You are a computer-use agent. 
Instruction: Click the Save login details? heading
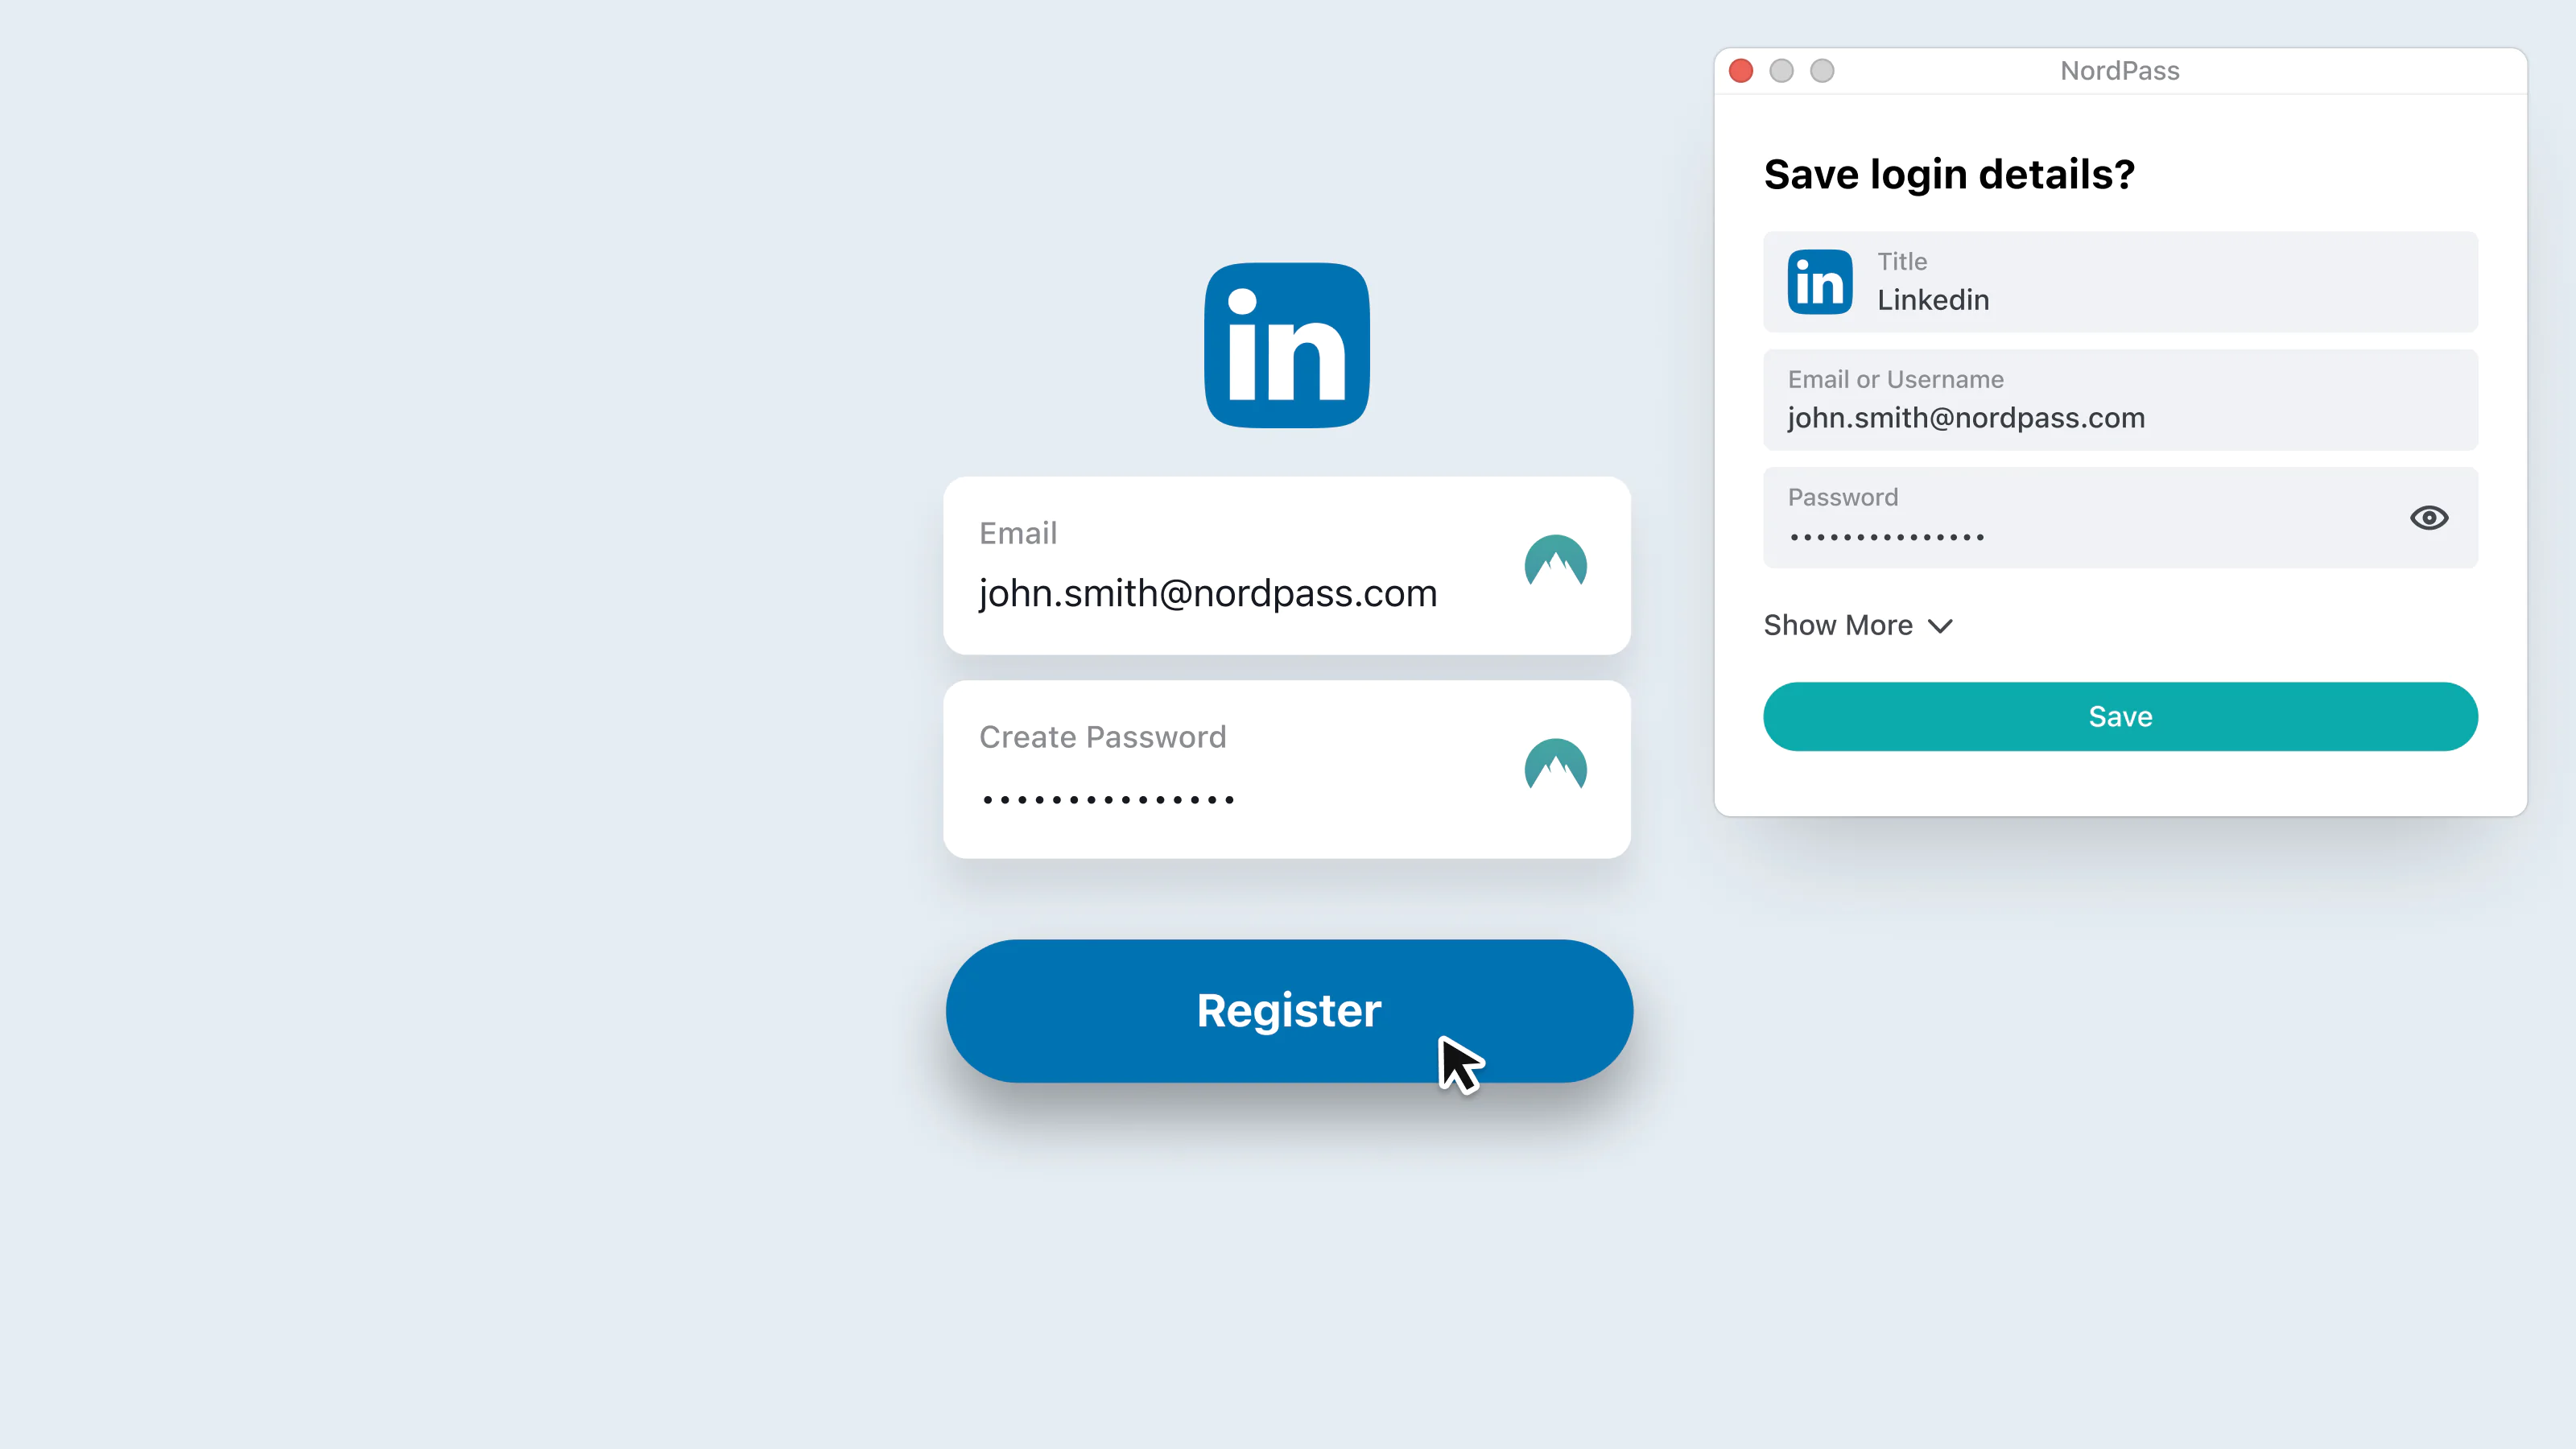pos(1949,174)
